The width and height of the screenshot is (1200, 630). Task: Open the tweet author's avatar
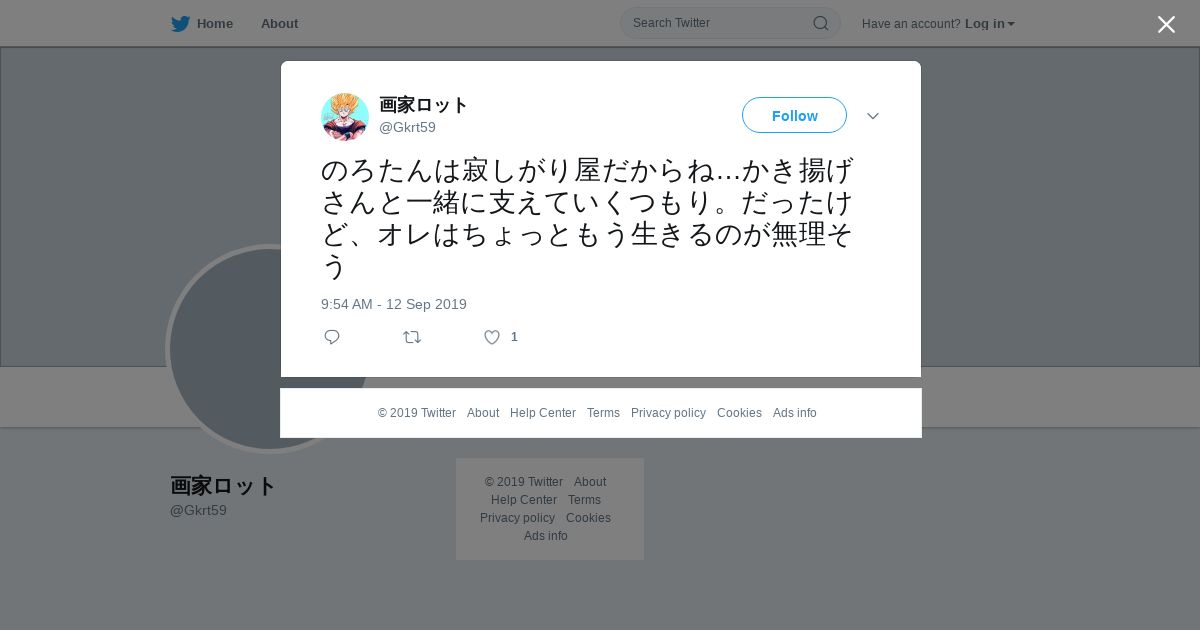pyautogui.click(x=345, y=117)
